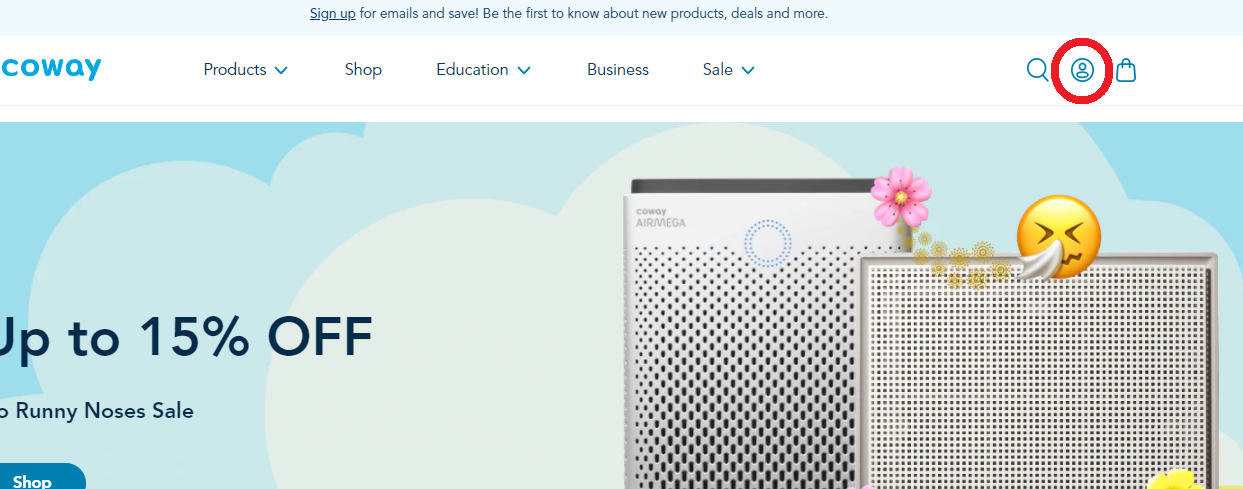The image size is (1243, 489).
Task: Open the search magnifier icon
Action: [x=1038, y=70]
